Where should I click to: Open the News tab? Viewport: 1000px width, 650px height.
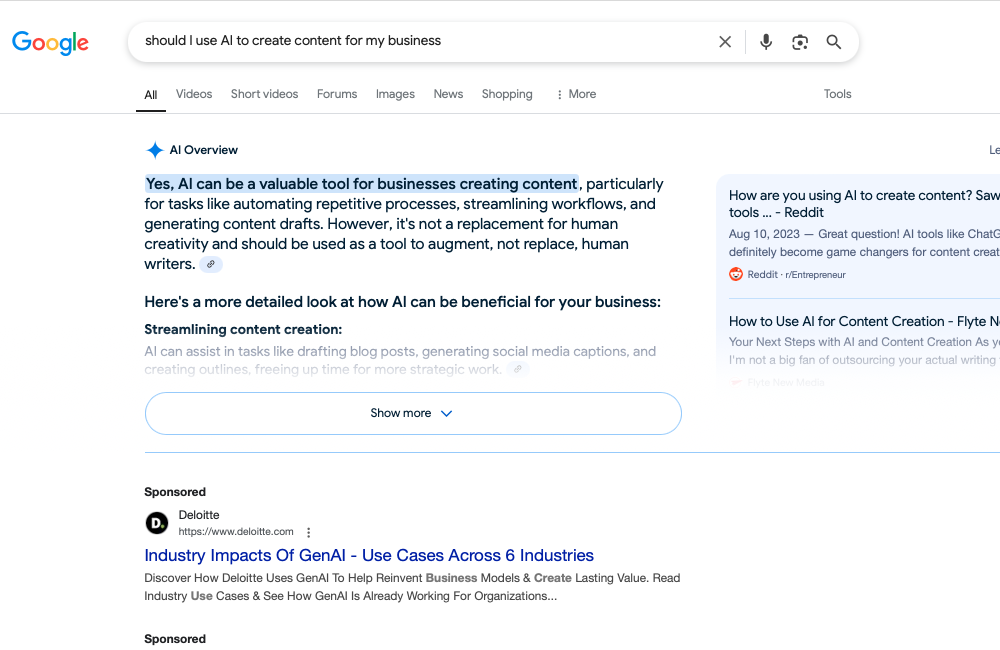[x=448, y=94]
